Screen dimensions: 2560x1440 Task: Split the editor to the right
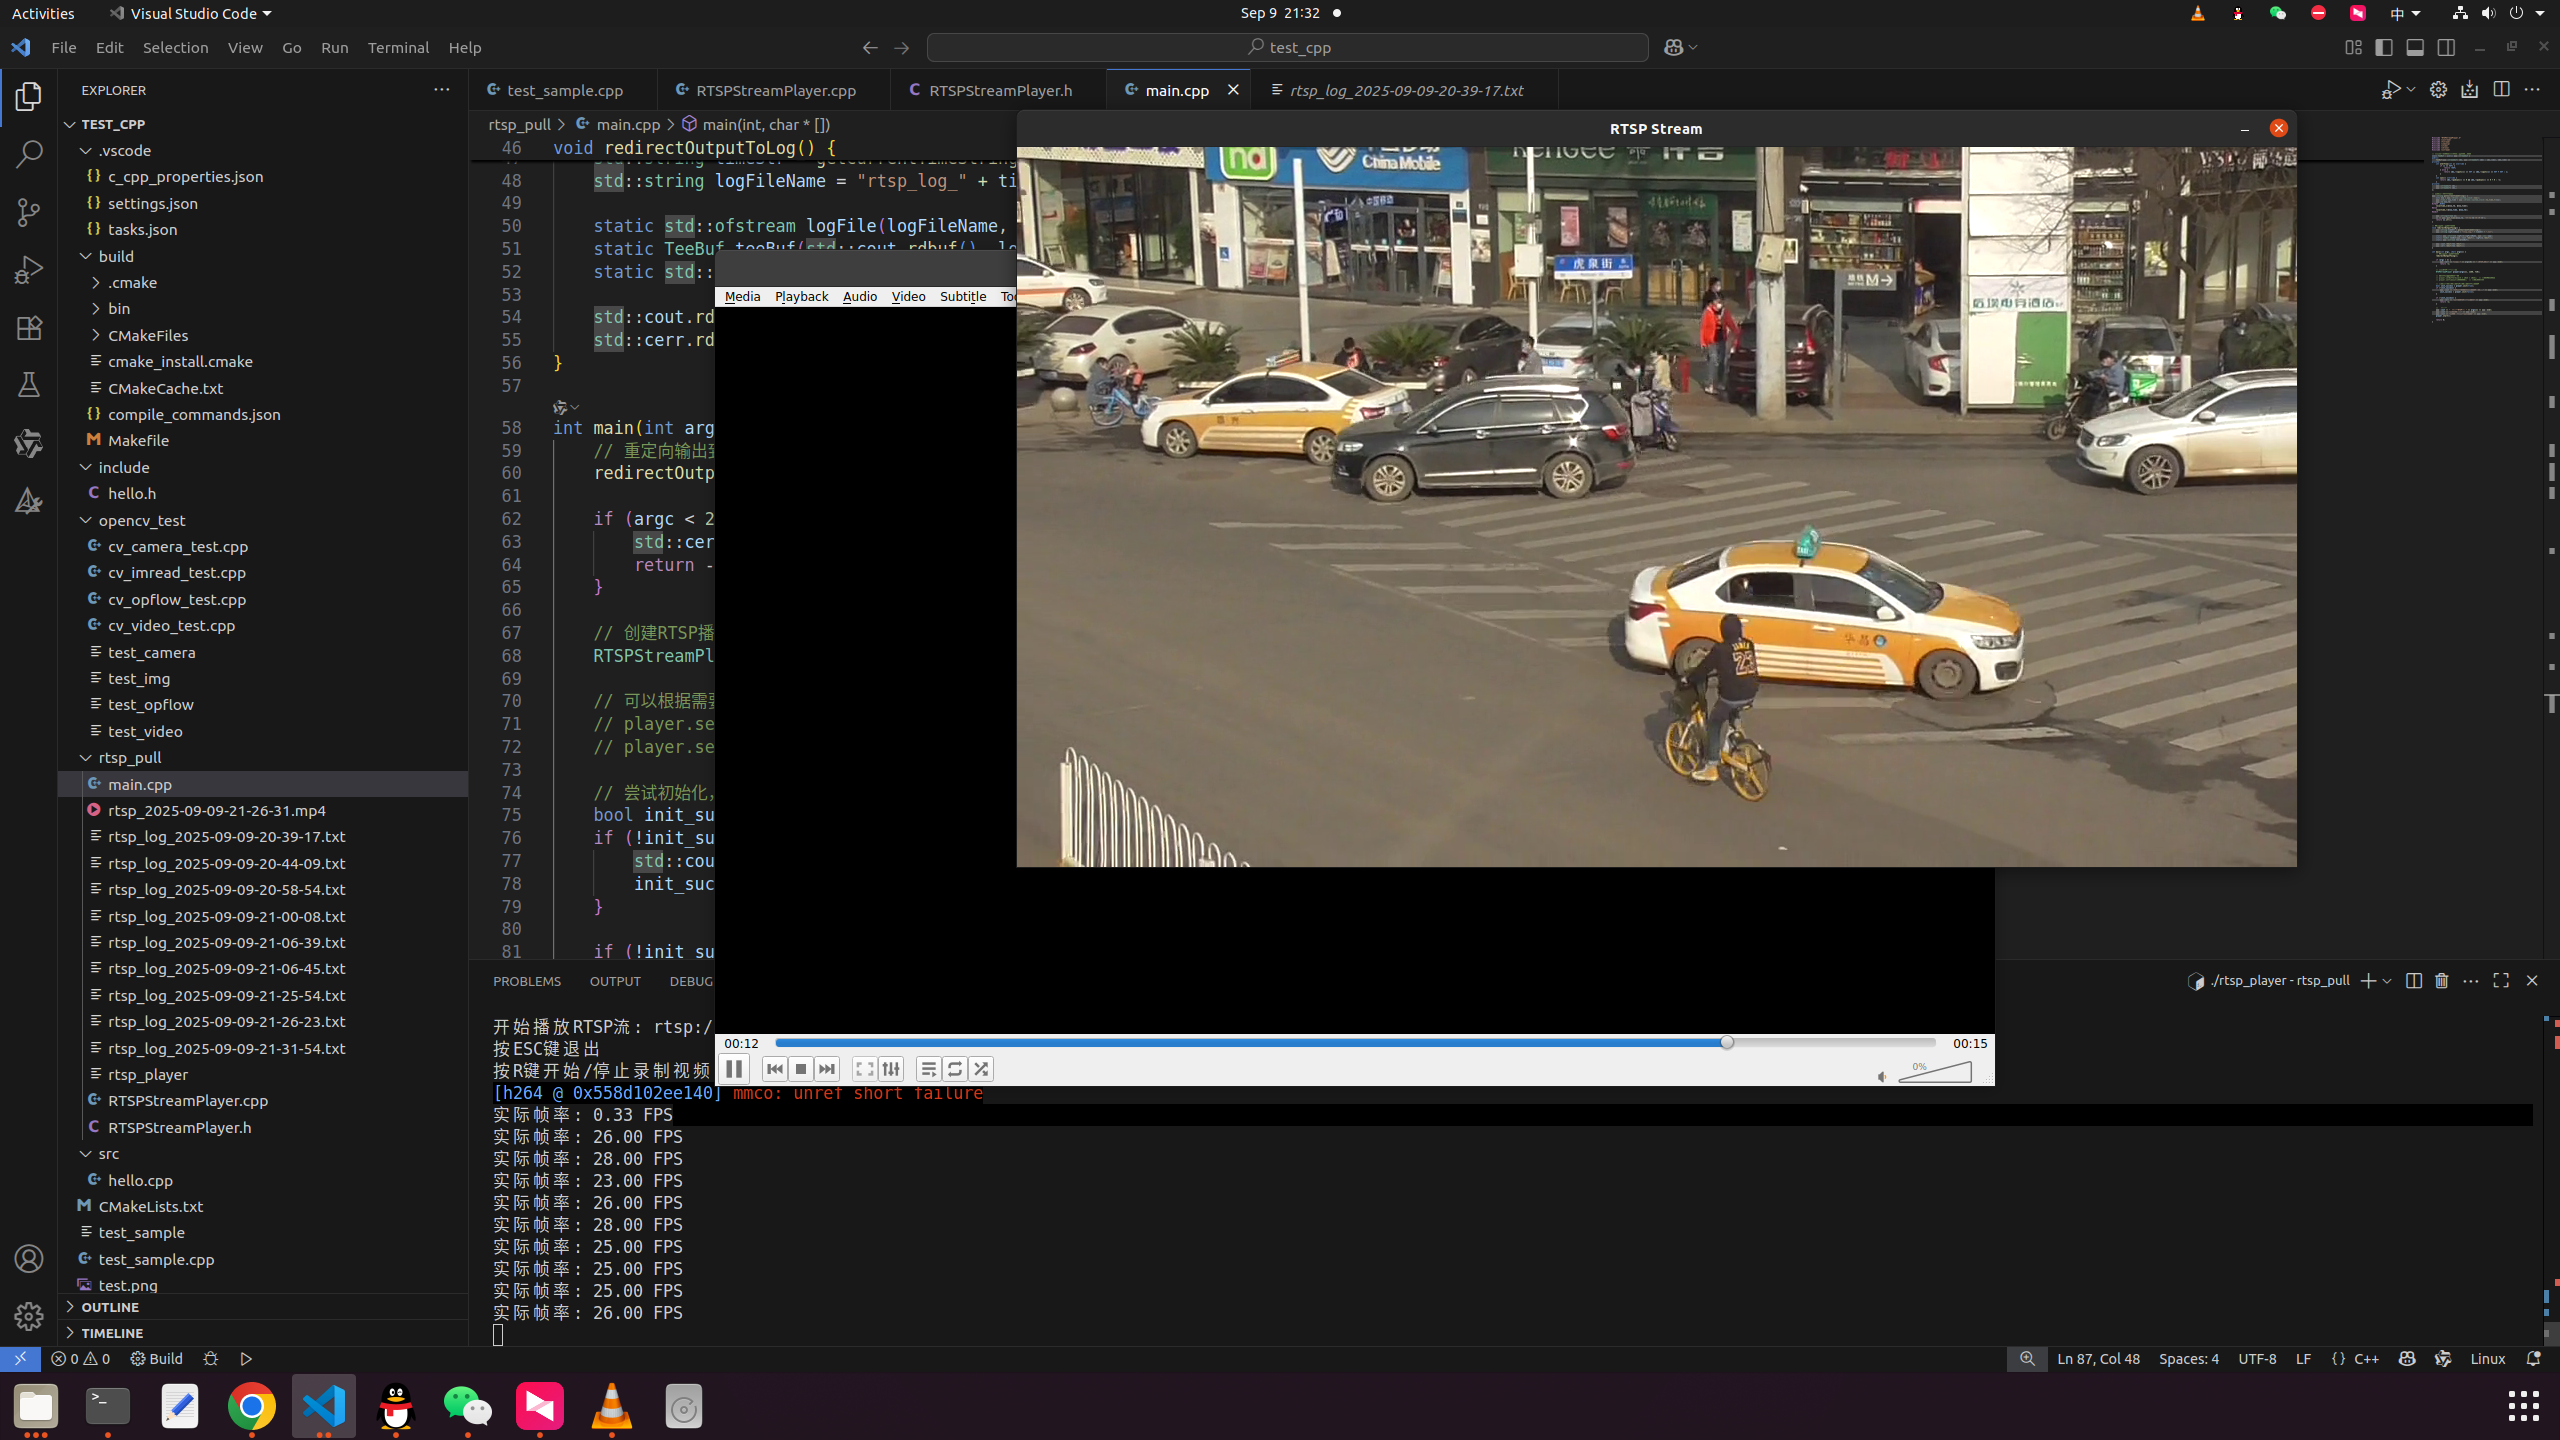2501,90
